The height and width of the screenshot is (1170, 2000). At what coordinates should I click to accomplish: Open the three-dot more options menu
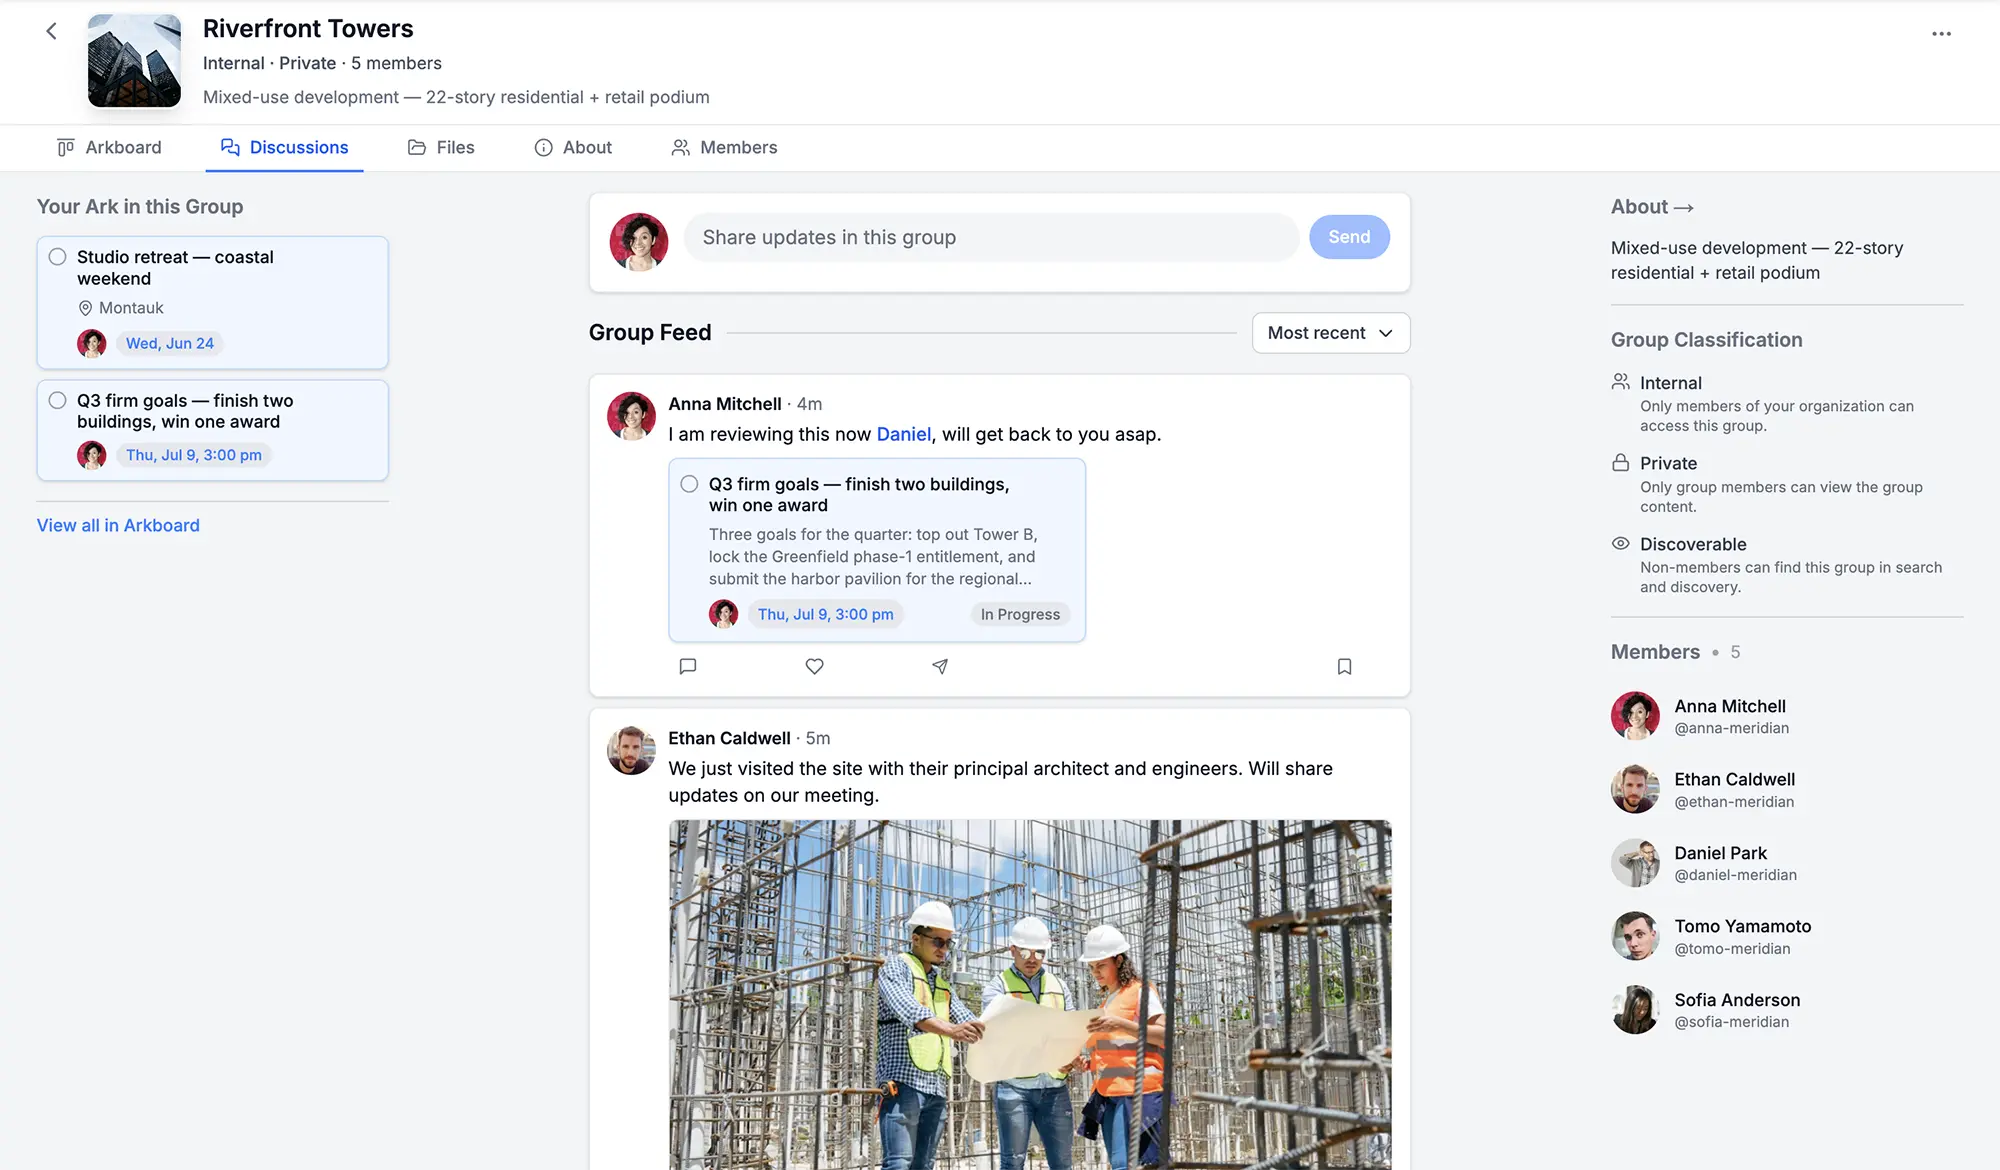1941,34
